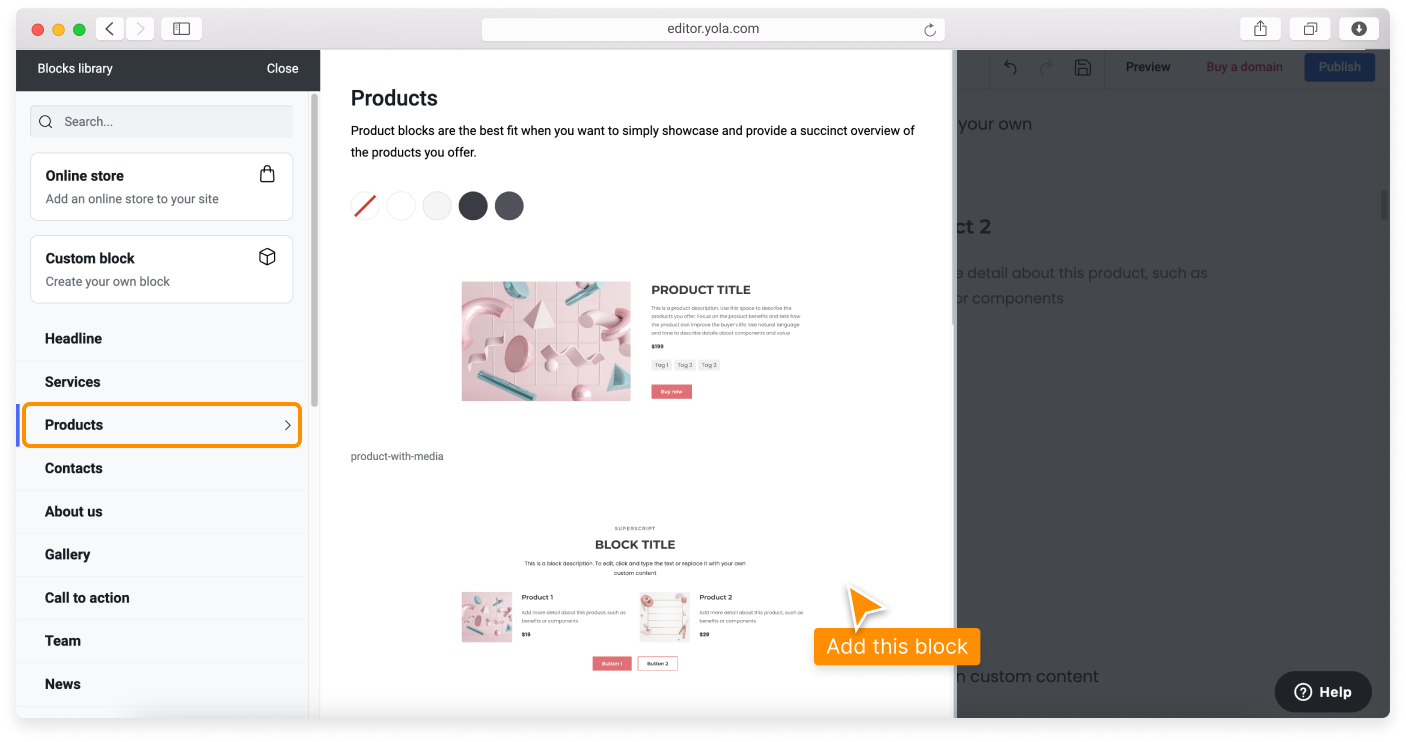
Task: Redo a change with the redo arrow
Action: [1046, 67]
